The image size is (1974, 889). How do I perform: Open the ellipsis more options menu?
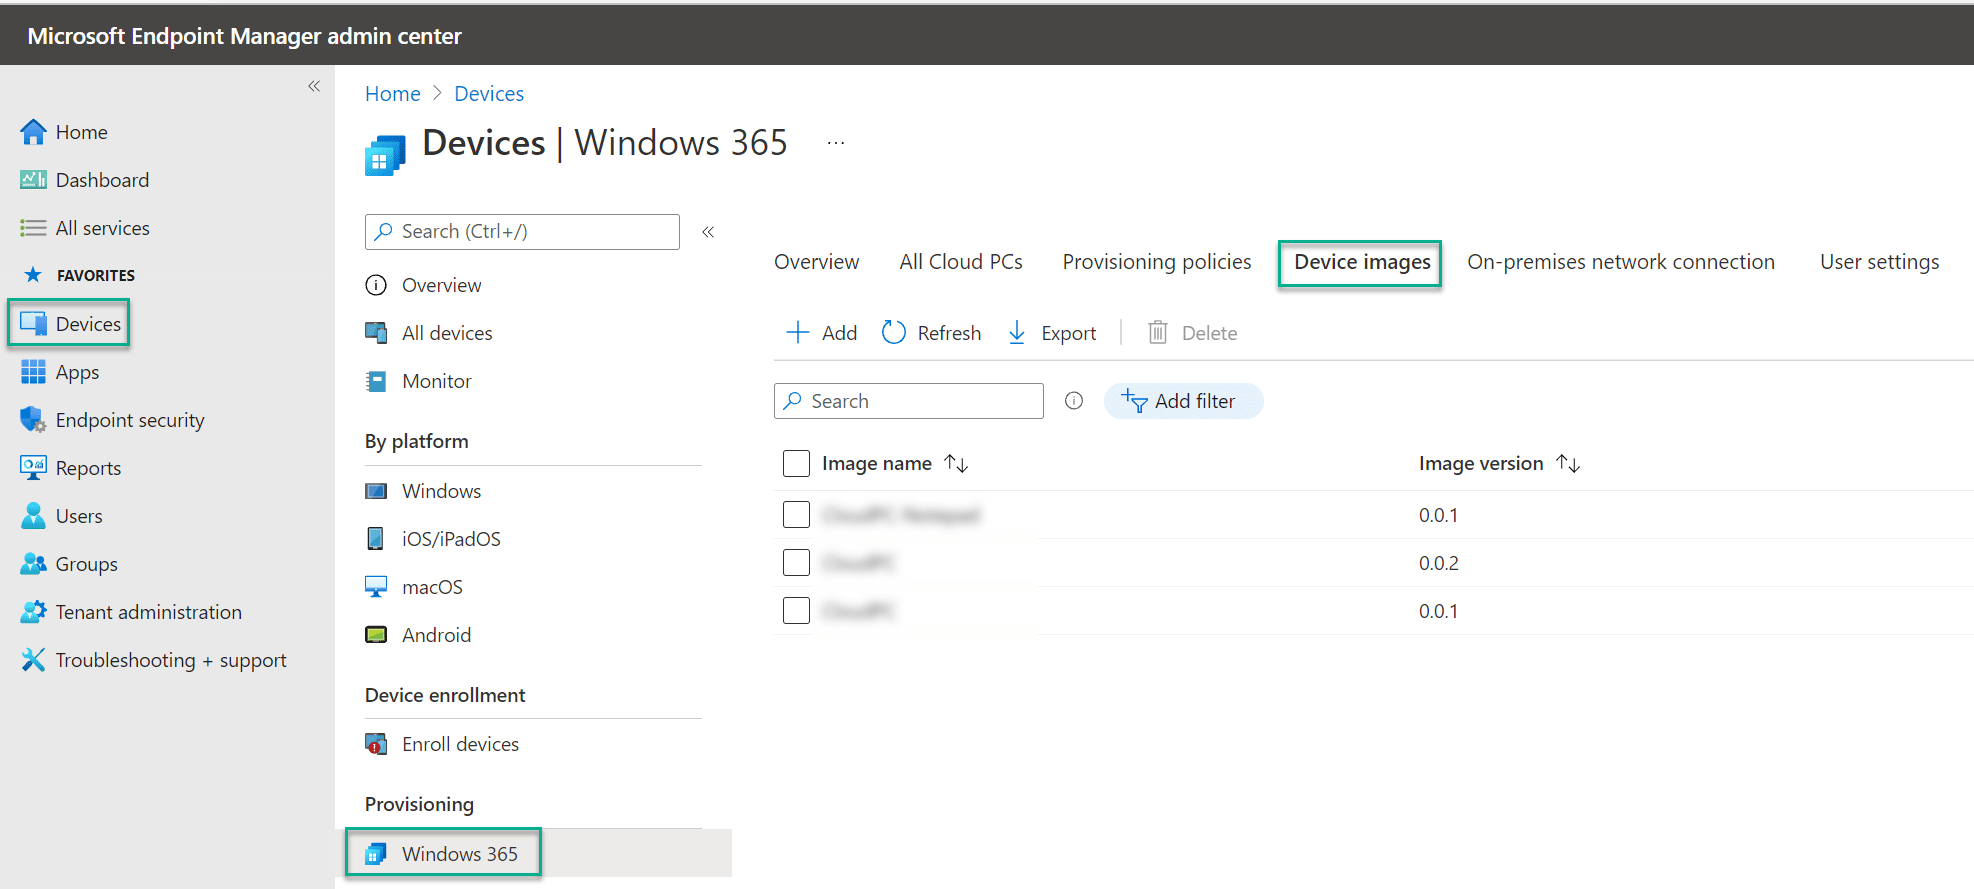pos(836,143)
